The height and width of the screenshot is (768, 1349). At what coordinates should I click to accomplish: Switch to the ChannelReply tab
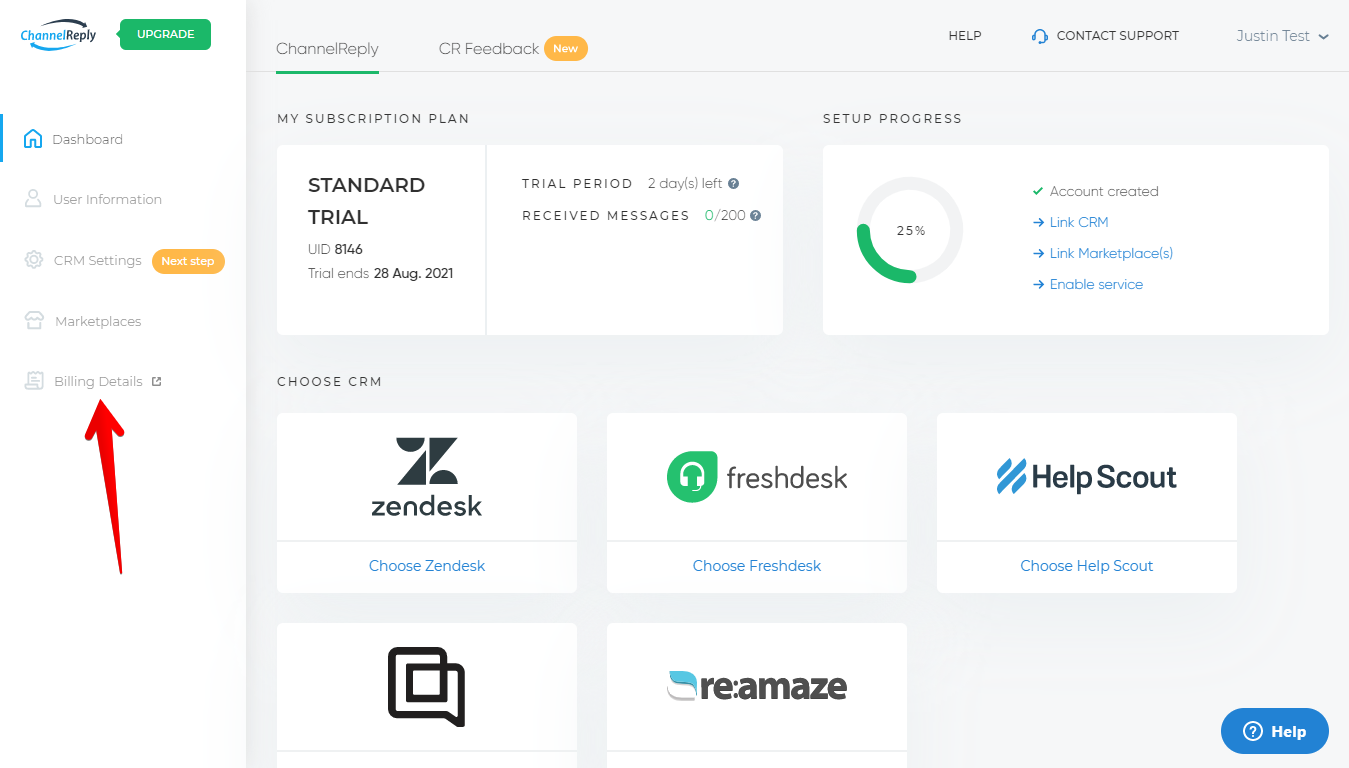[327, 48]
